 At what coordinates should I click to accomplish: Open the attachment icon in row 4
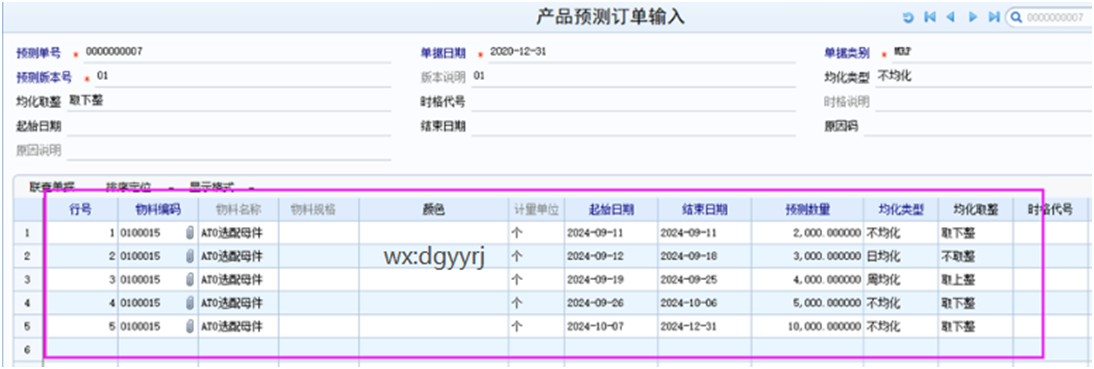(x=190, y=303)
